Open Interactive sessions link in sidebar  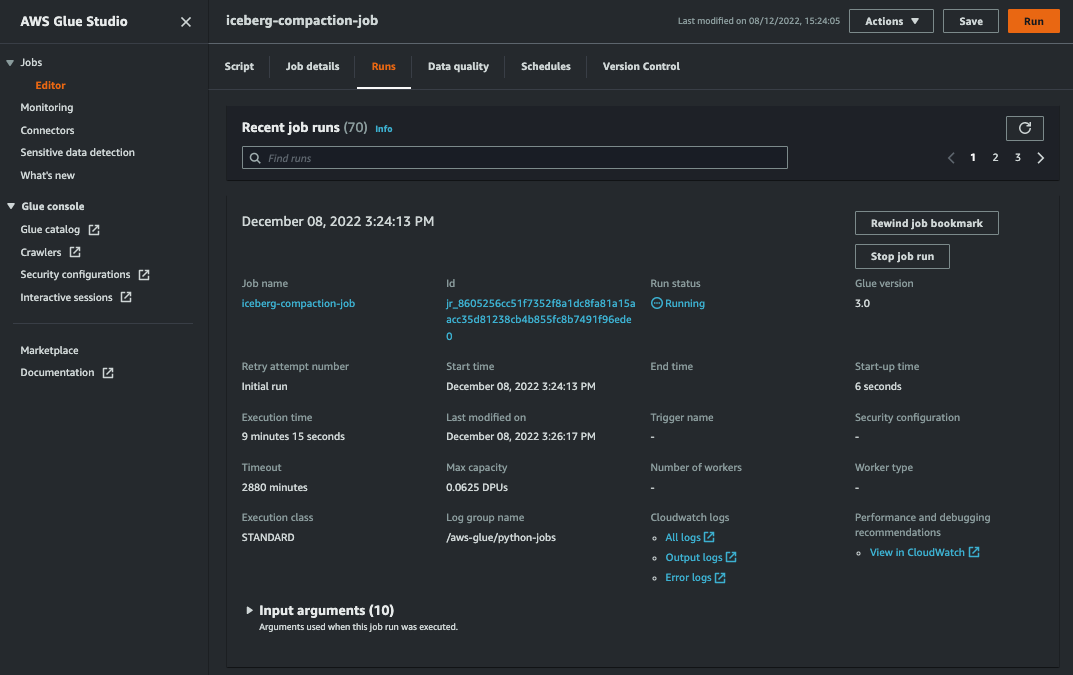66,297
